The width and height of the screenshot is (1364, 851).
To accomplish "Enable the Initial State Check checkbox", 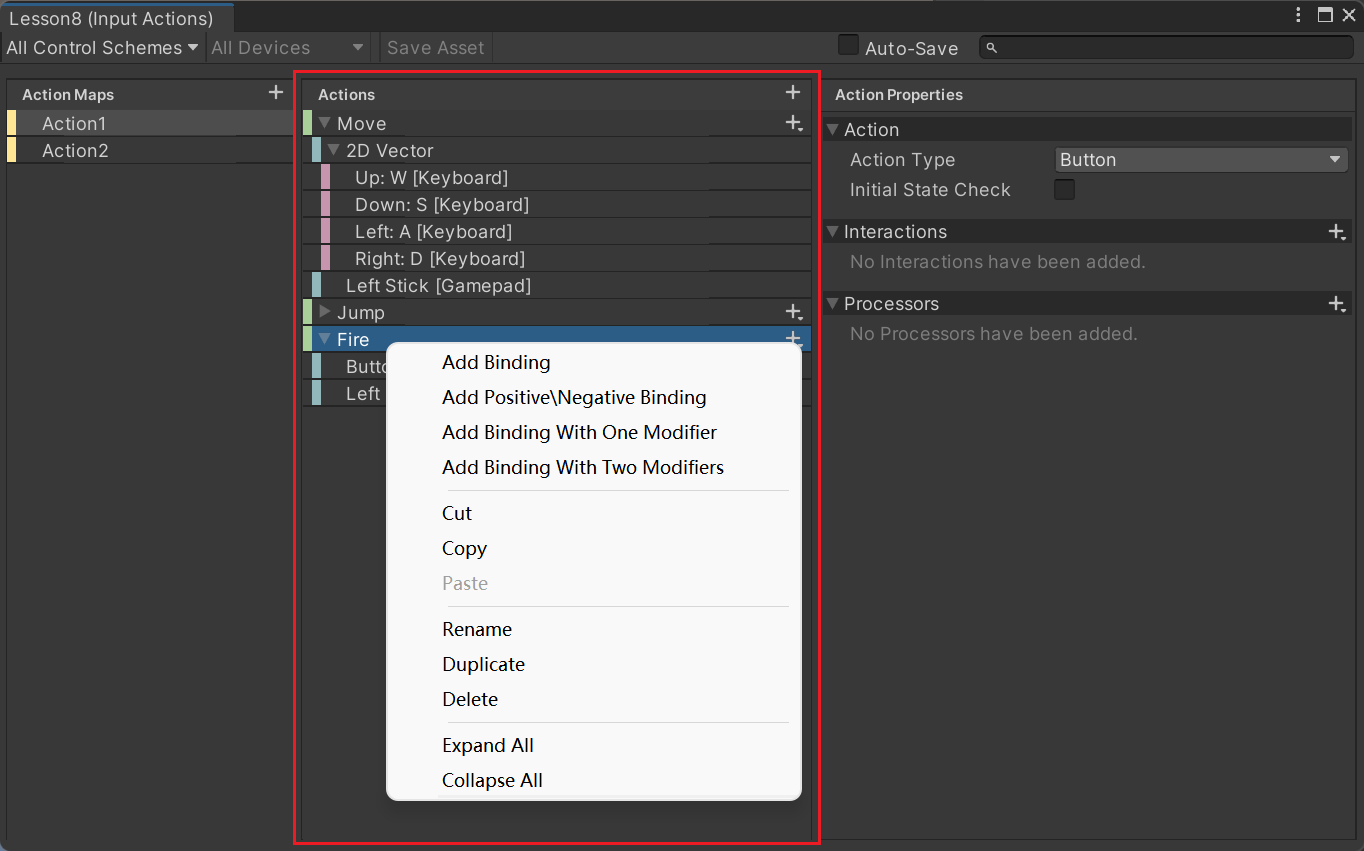I will pos(1064,189).
